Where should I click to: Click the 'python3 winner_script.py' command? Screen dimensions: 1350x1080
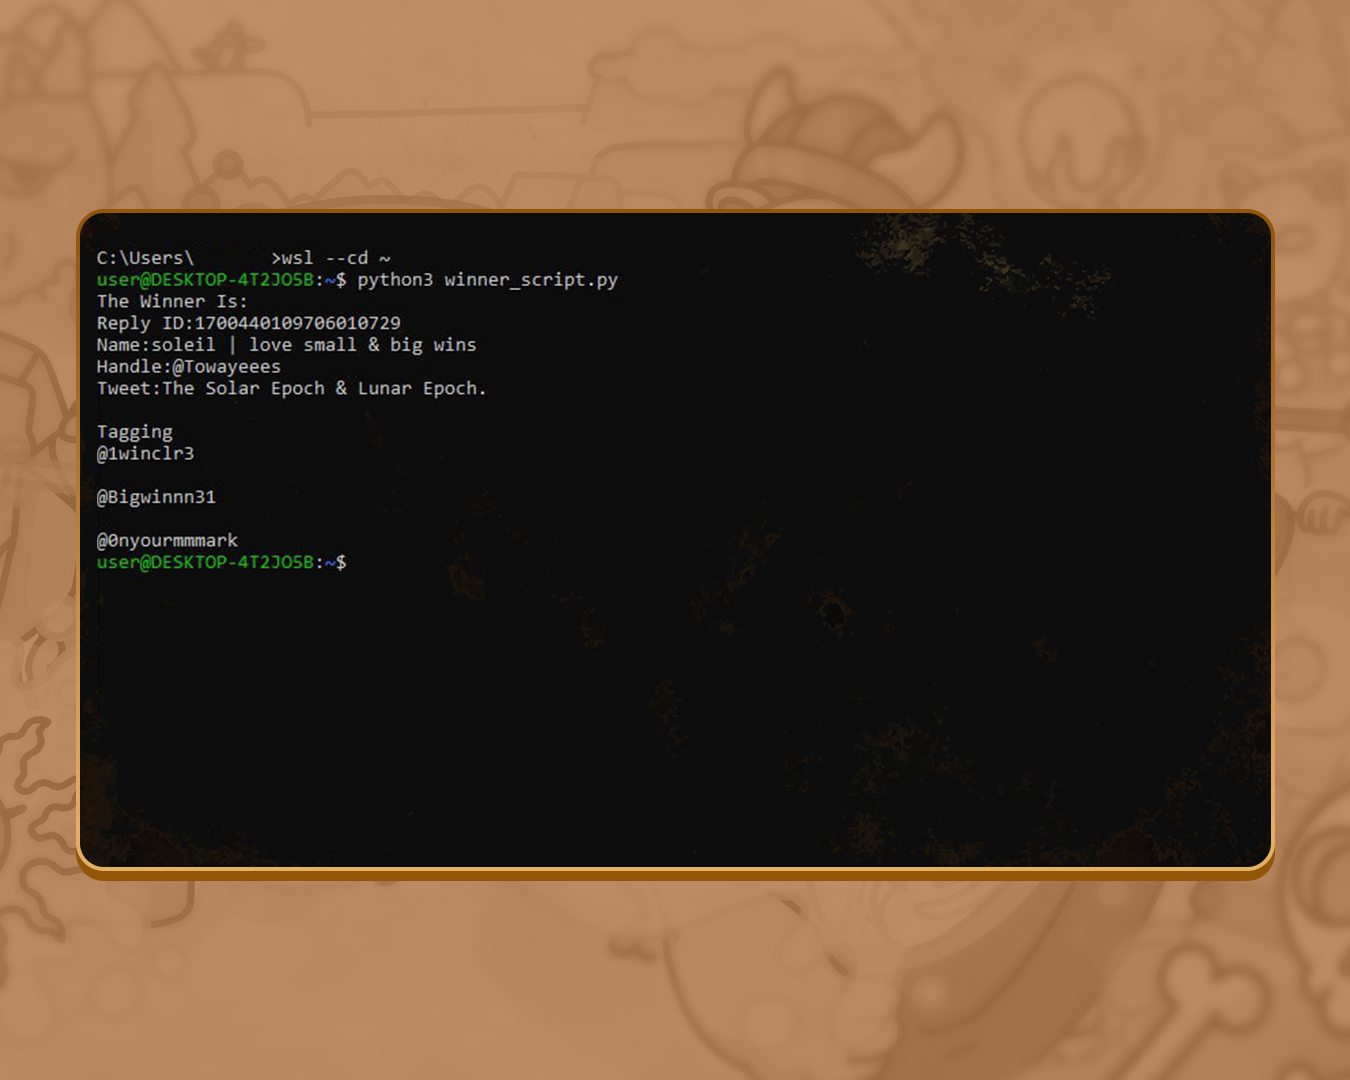tap(487, 280)
